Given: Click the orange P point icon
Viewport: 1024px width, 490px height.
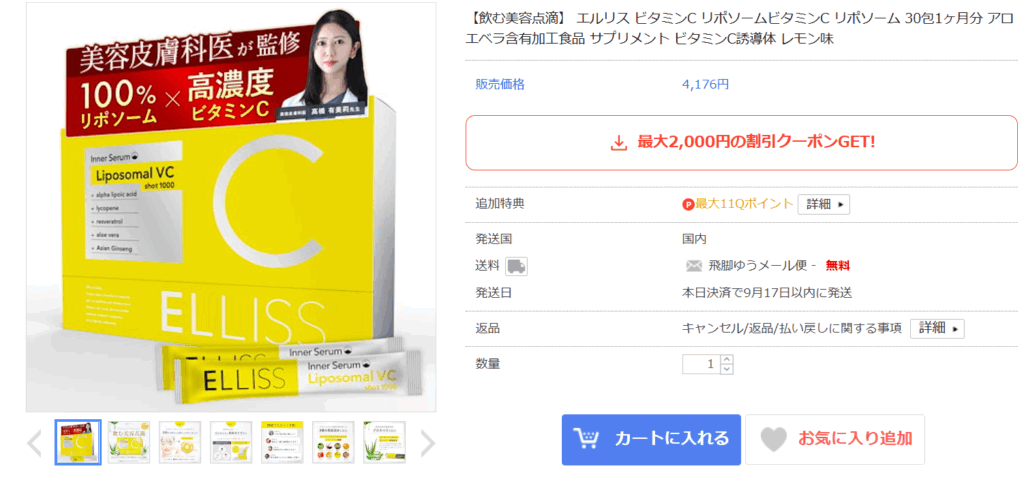Looking at the screenshot, I should pos(688,204).
